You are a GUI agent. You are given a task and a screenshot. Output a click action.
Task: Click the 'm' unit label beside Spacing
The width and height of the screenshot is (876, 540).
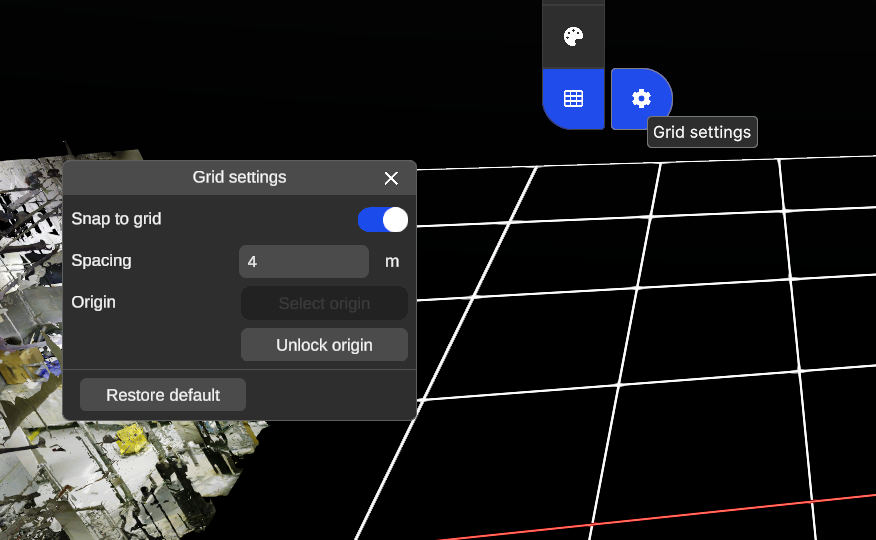(392, 261)
